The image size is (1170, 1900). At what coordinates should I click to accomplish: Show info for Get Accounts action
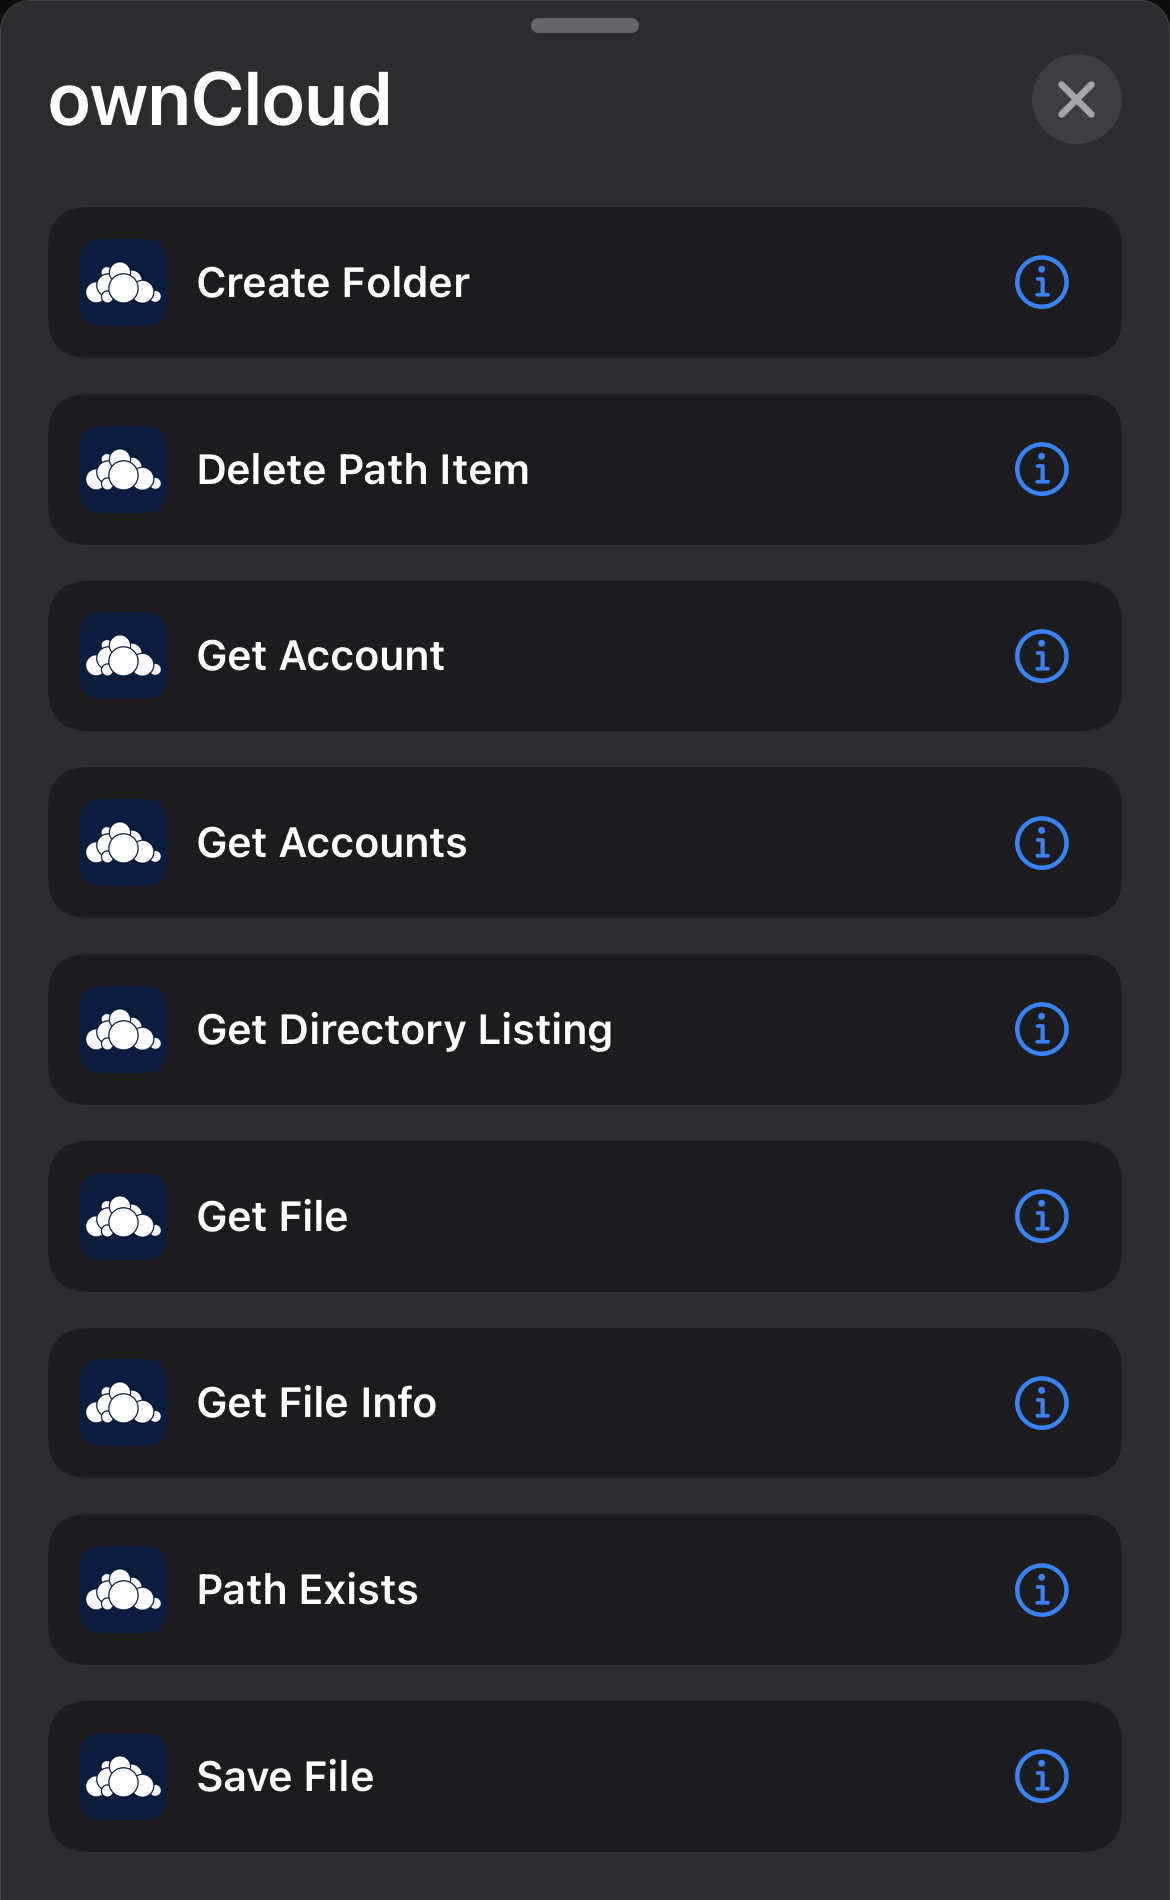pyautogui.click(x=1042, y=843)
